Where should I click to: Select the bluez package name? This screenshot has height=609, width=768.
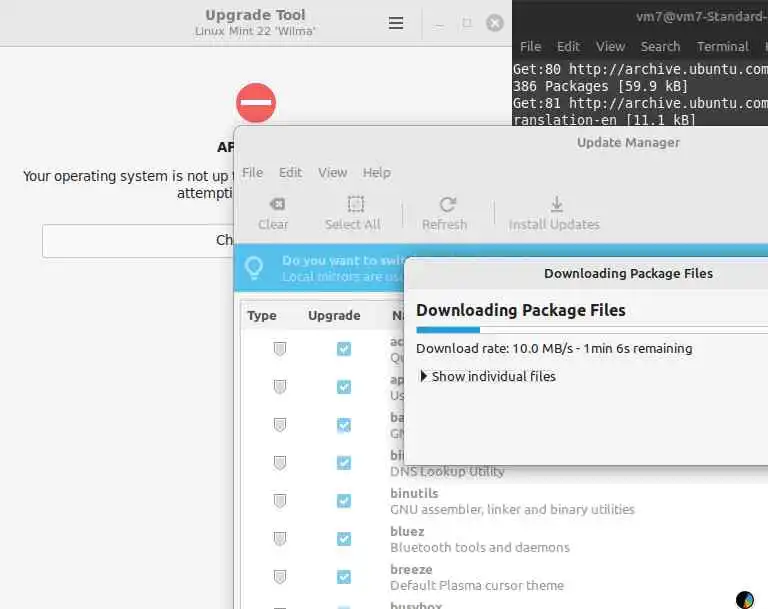(x=407, y=532)
